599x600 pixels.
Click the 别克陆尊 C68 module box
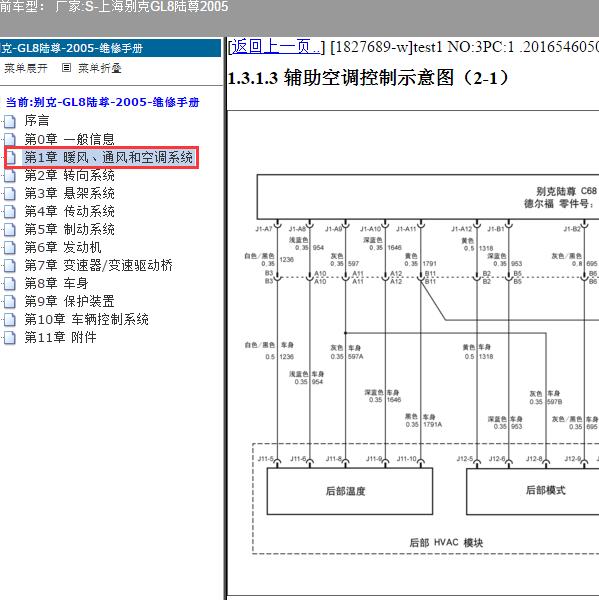click(428, 197)
